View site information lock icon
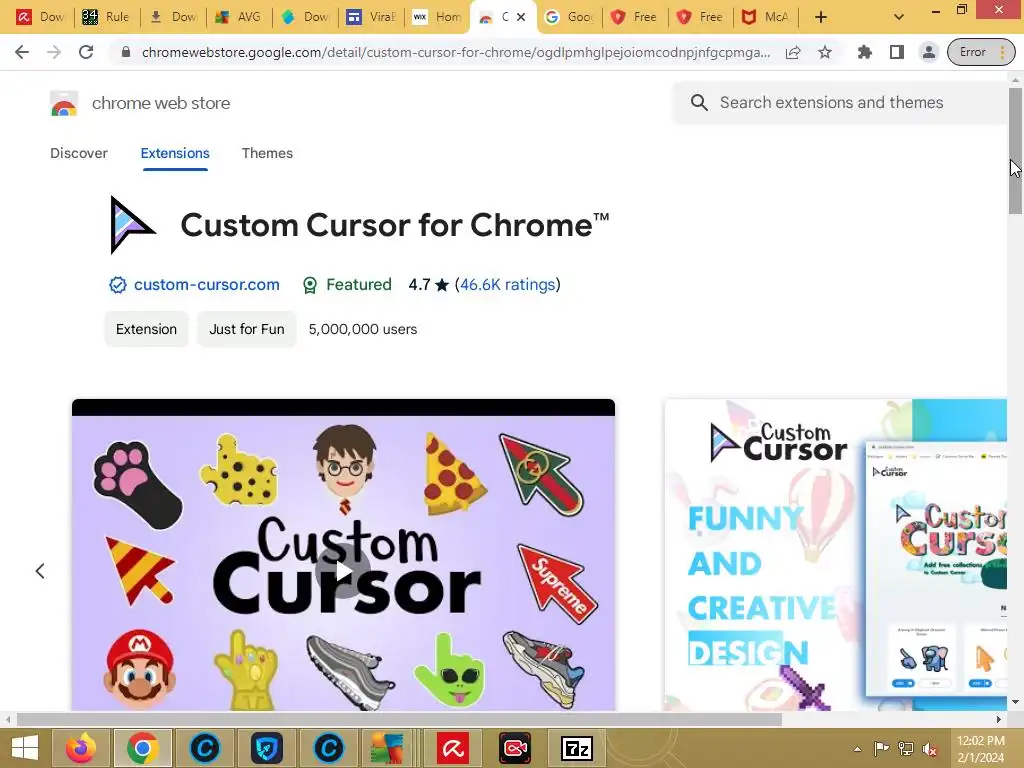This screenshot has height=768, width=1024. 126,52
